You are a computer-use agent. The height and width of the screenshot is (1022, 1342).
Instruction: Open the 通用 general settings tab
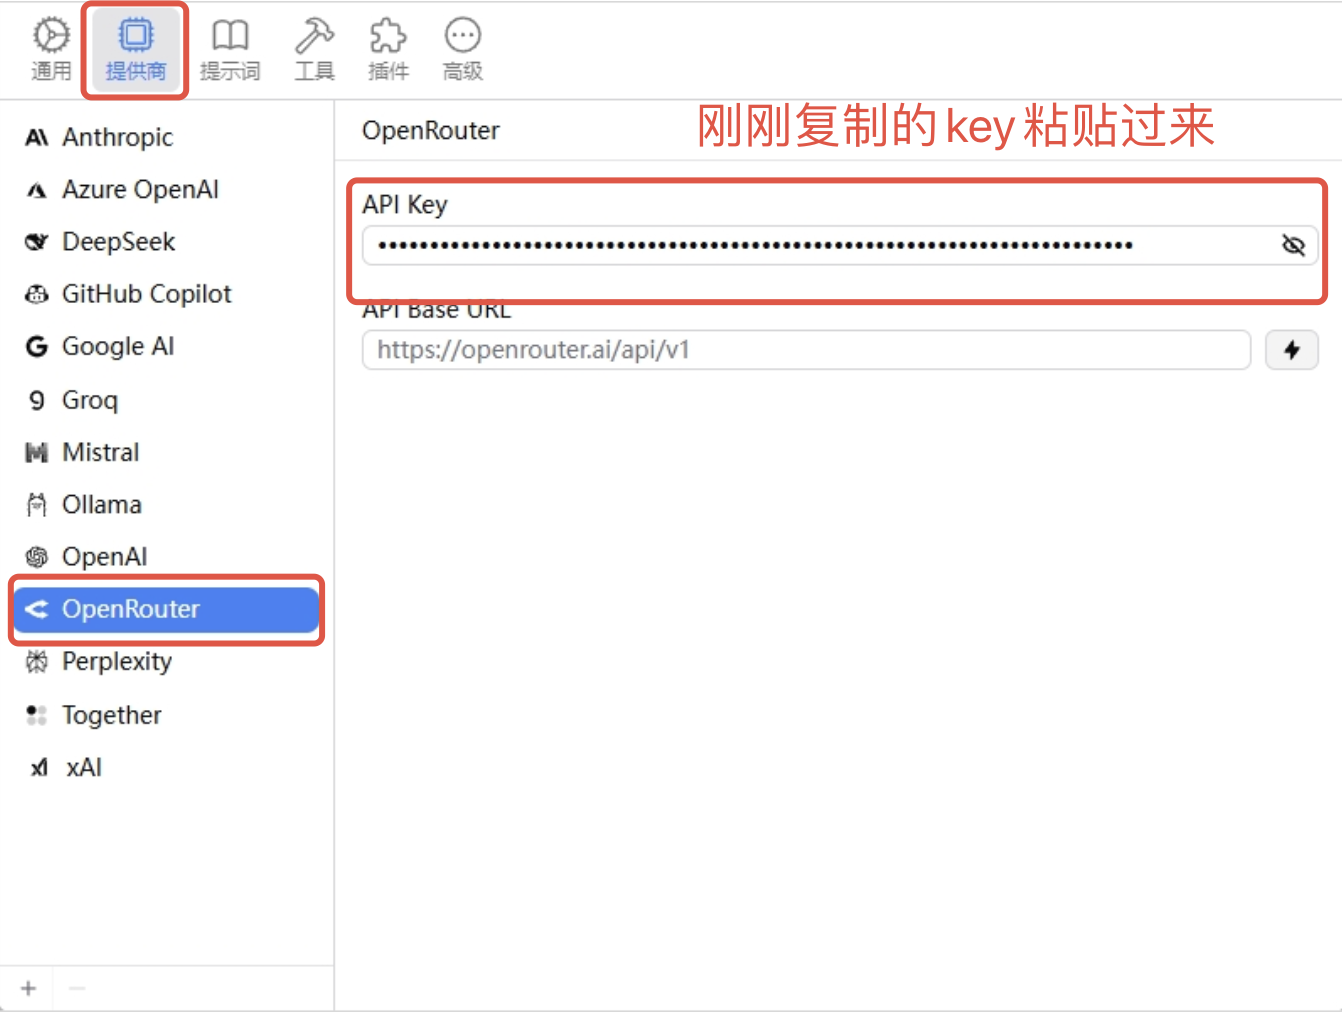51,49
